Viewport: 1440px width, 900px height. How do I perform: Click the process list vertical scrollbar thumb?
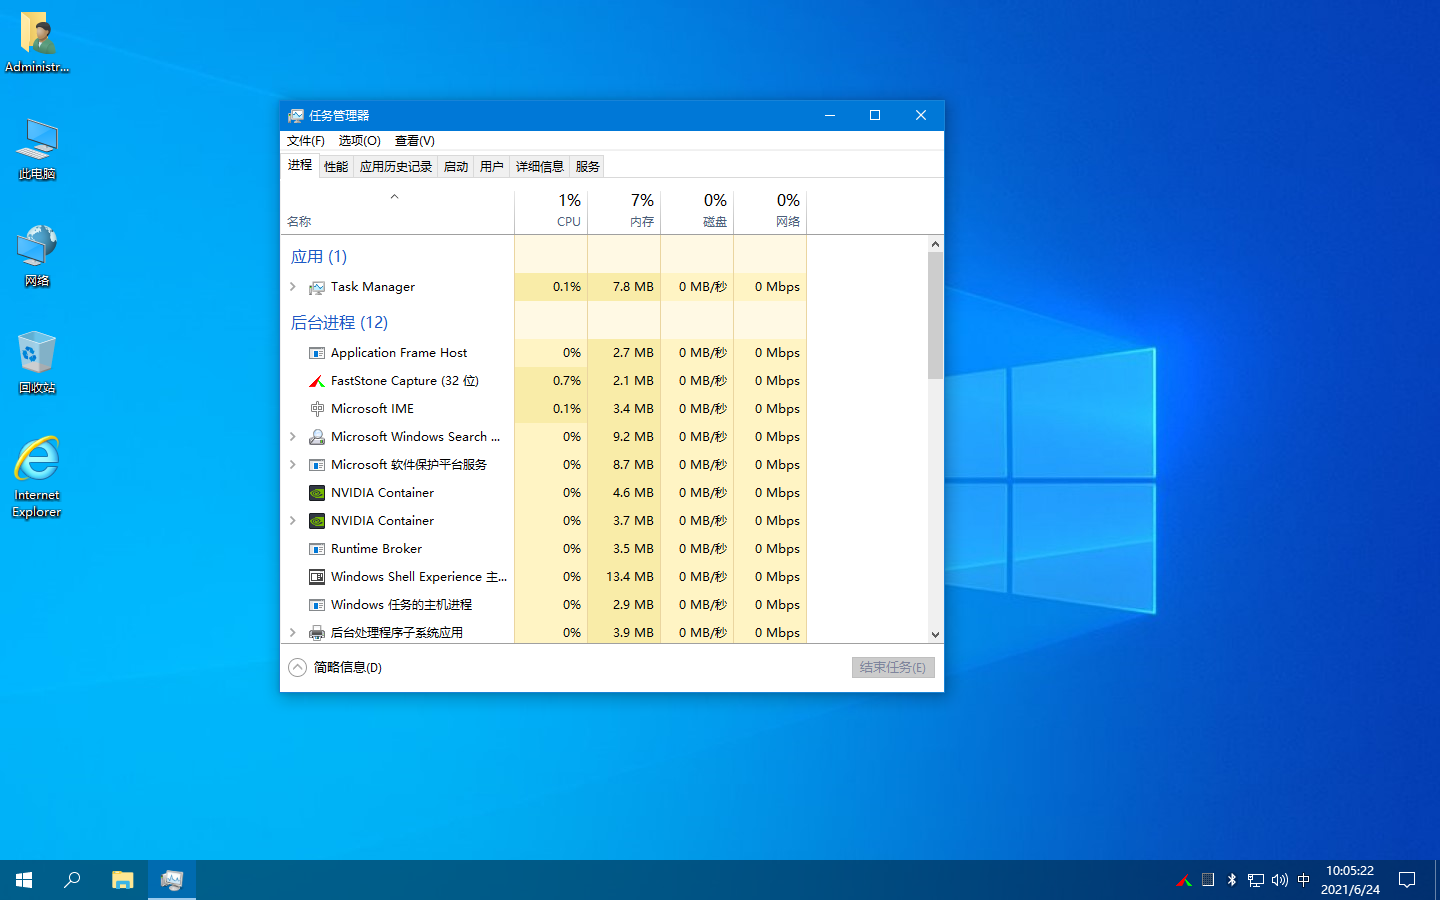[x=935, y=315]
